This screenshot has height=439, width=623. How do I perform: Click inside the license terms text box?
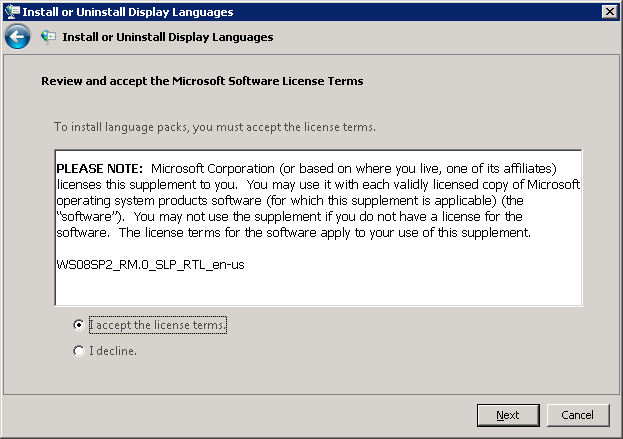318,228
